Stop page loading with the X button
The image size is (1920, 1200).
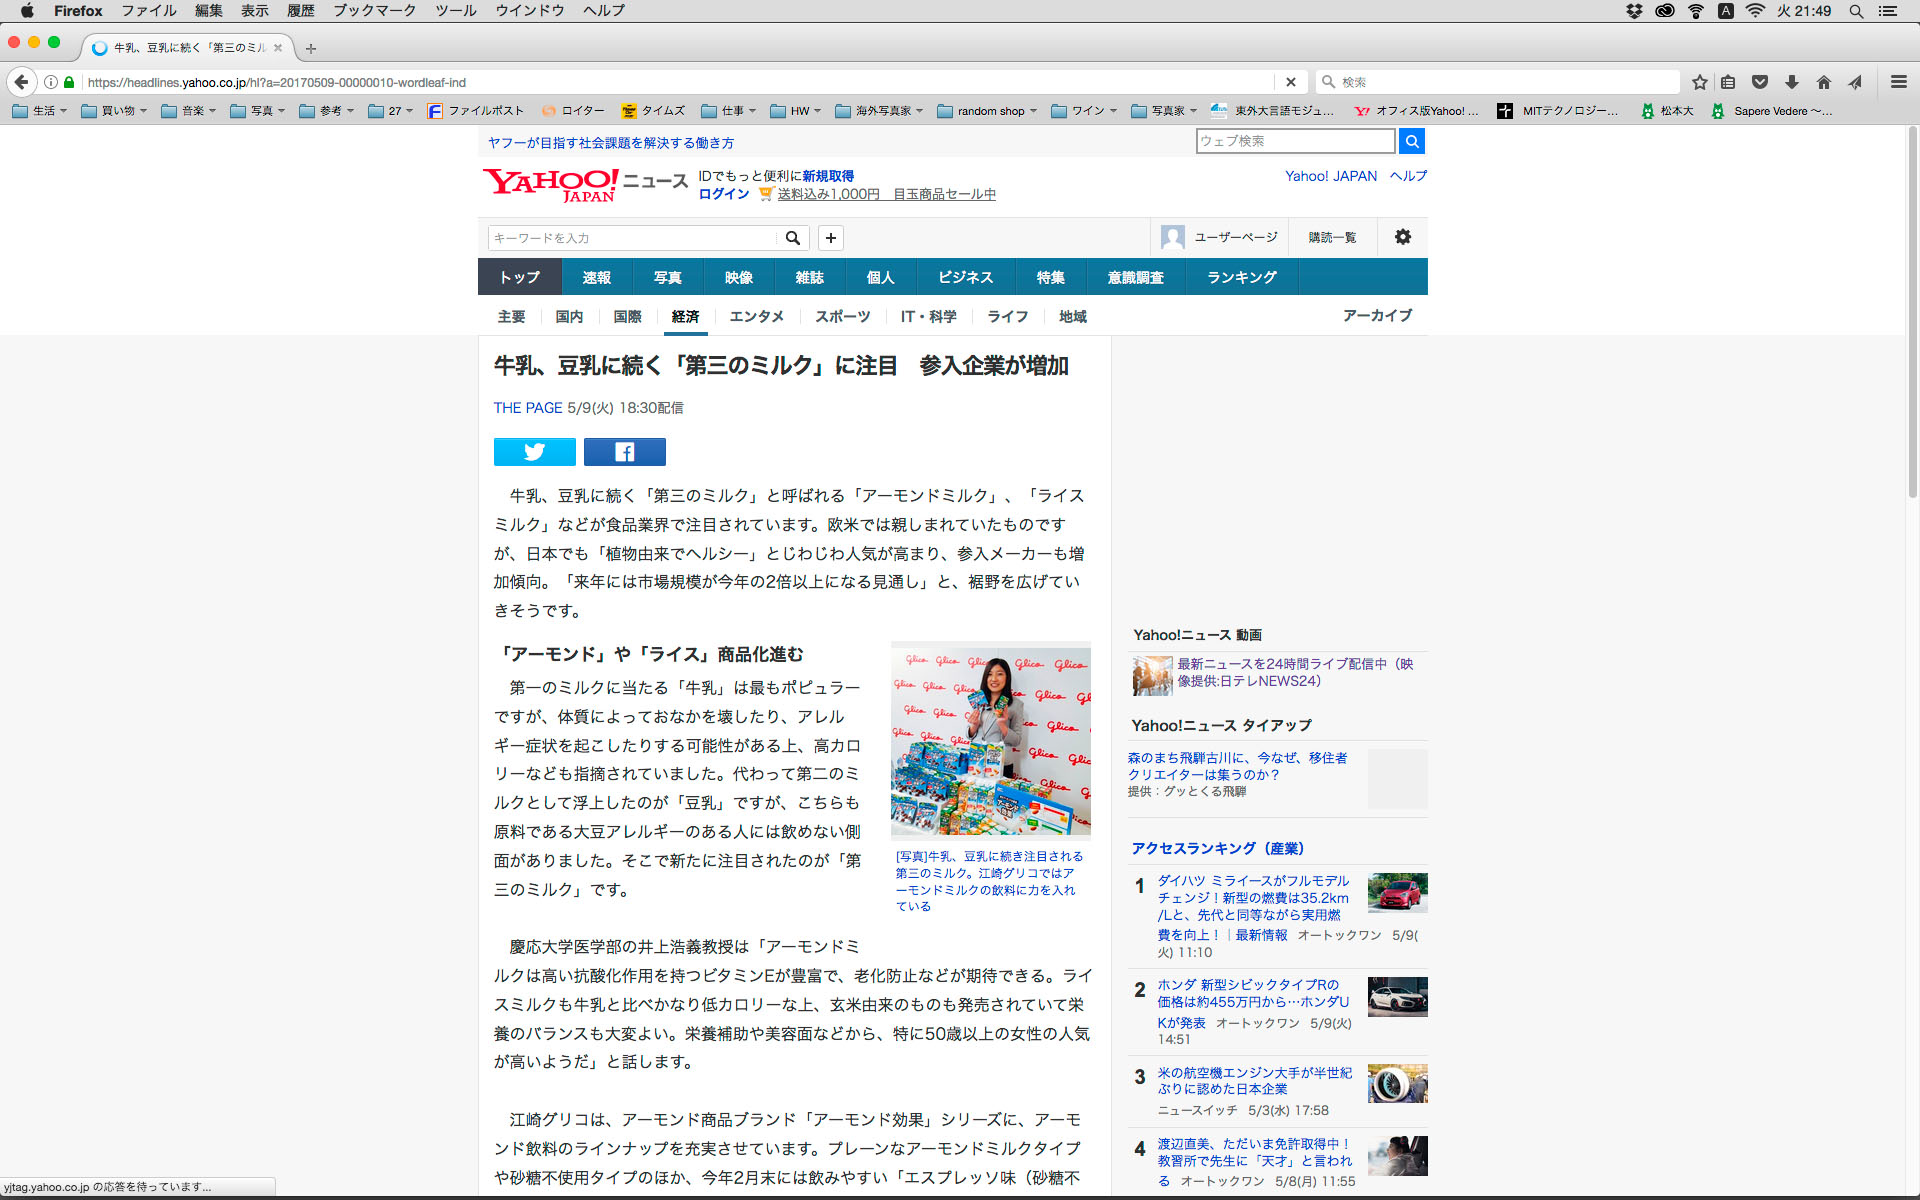[1290, 82]
